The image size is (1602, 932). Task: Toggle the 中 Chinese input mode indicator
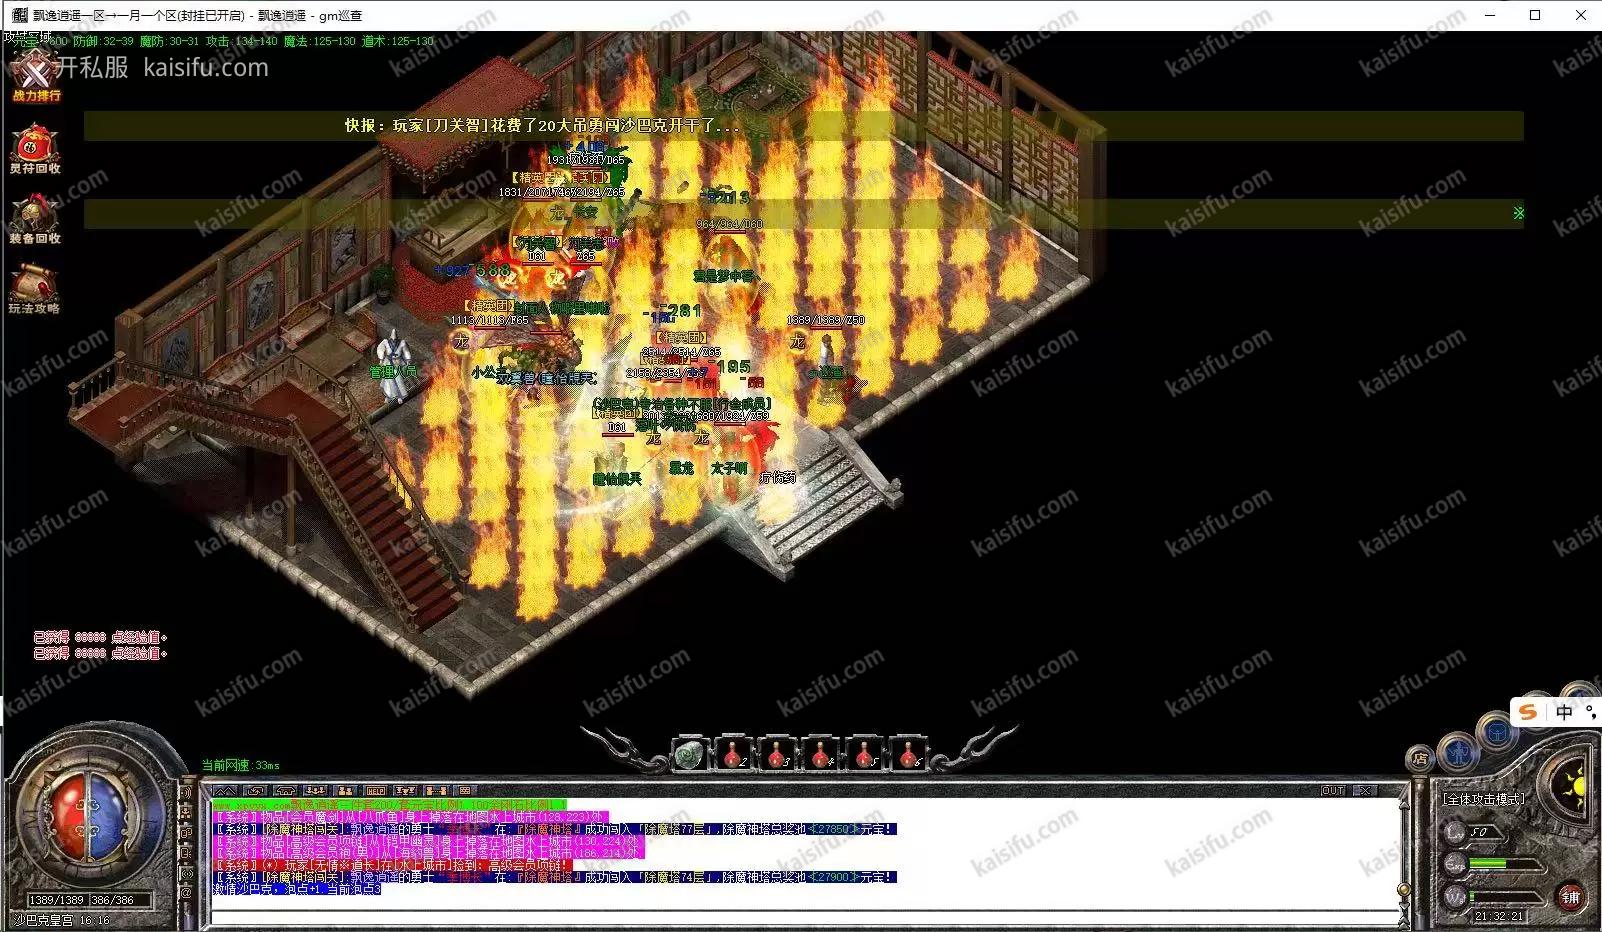[1564, 711]
